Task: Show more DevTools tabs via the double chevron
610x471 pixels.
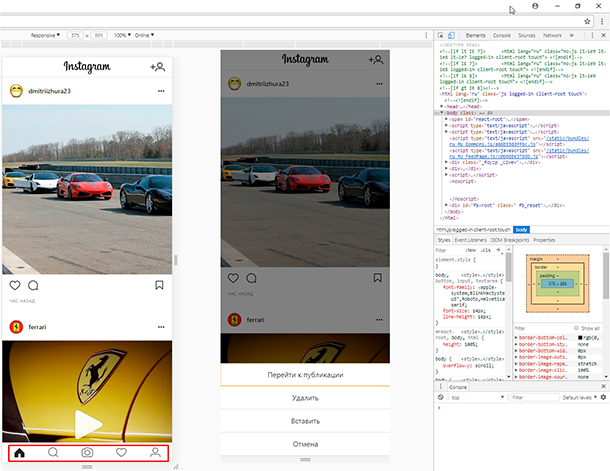Action: point(571,35)
